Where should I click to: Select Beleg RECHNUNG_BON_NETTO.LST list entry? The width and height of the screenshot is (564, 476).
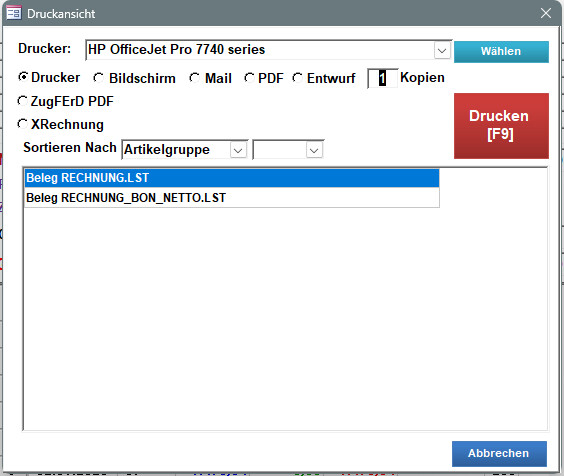232,198
